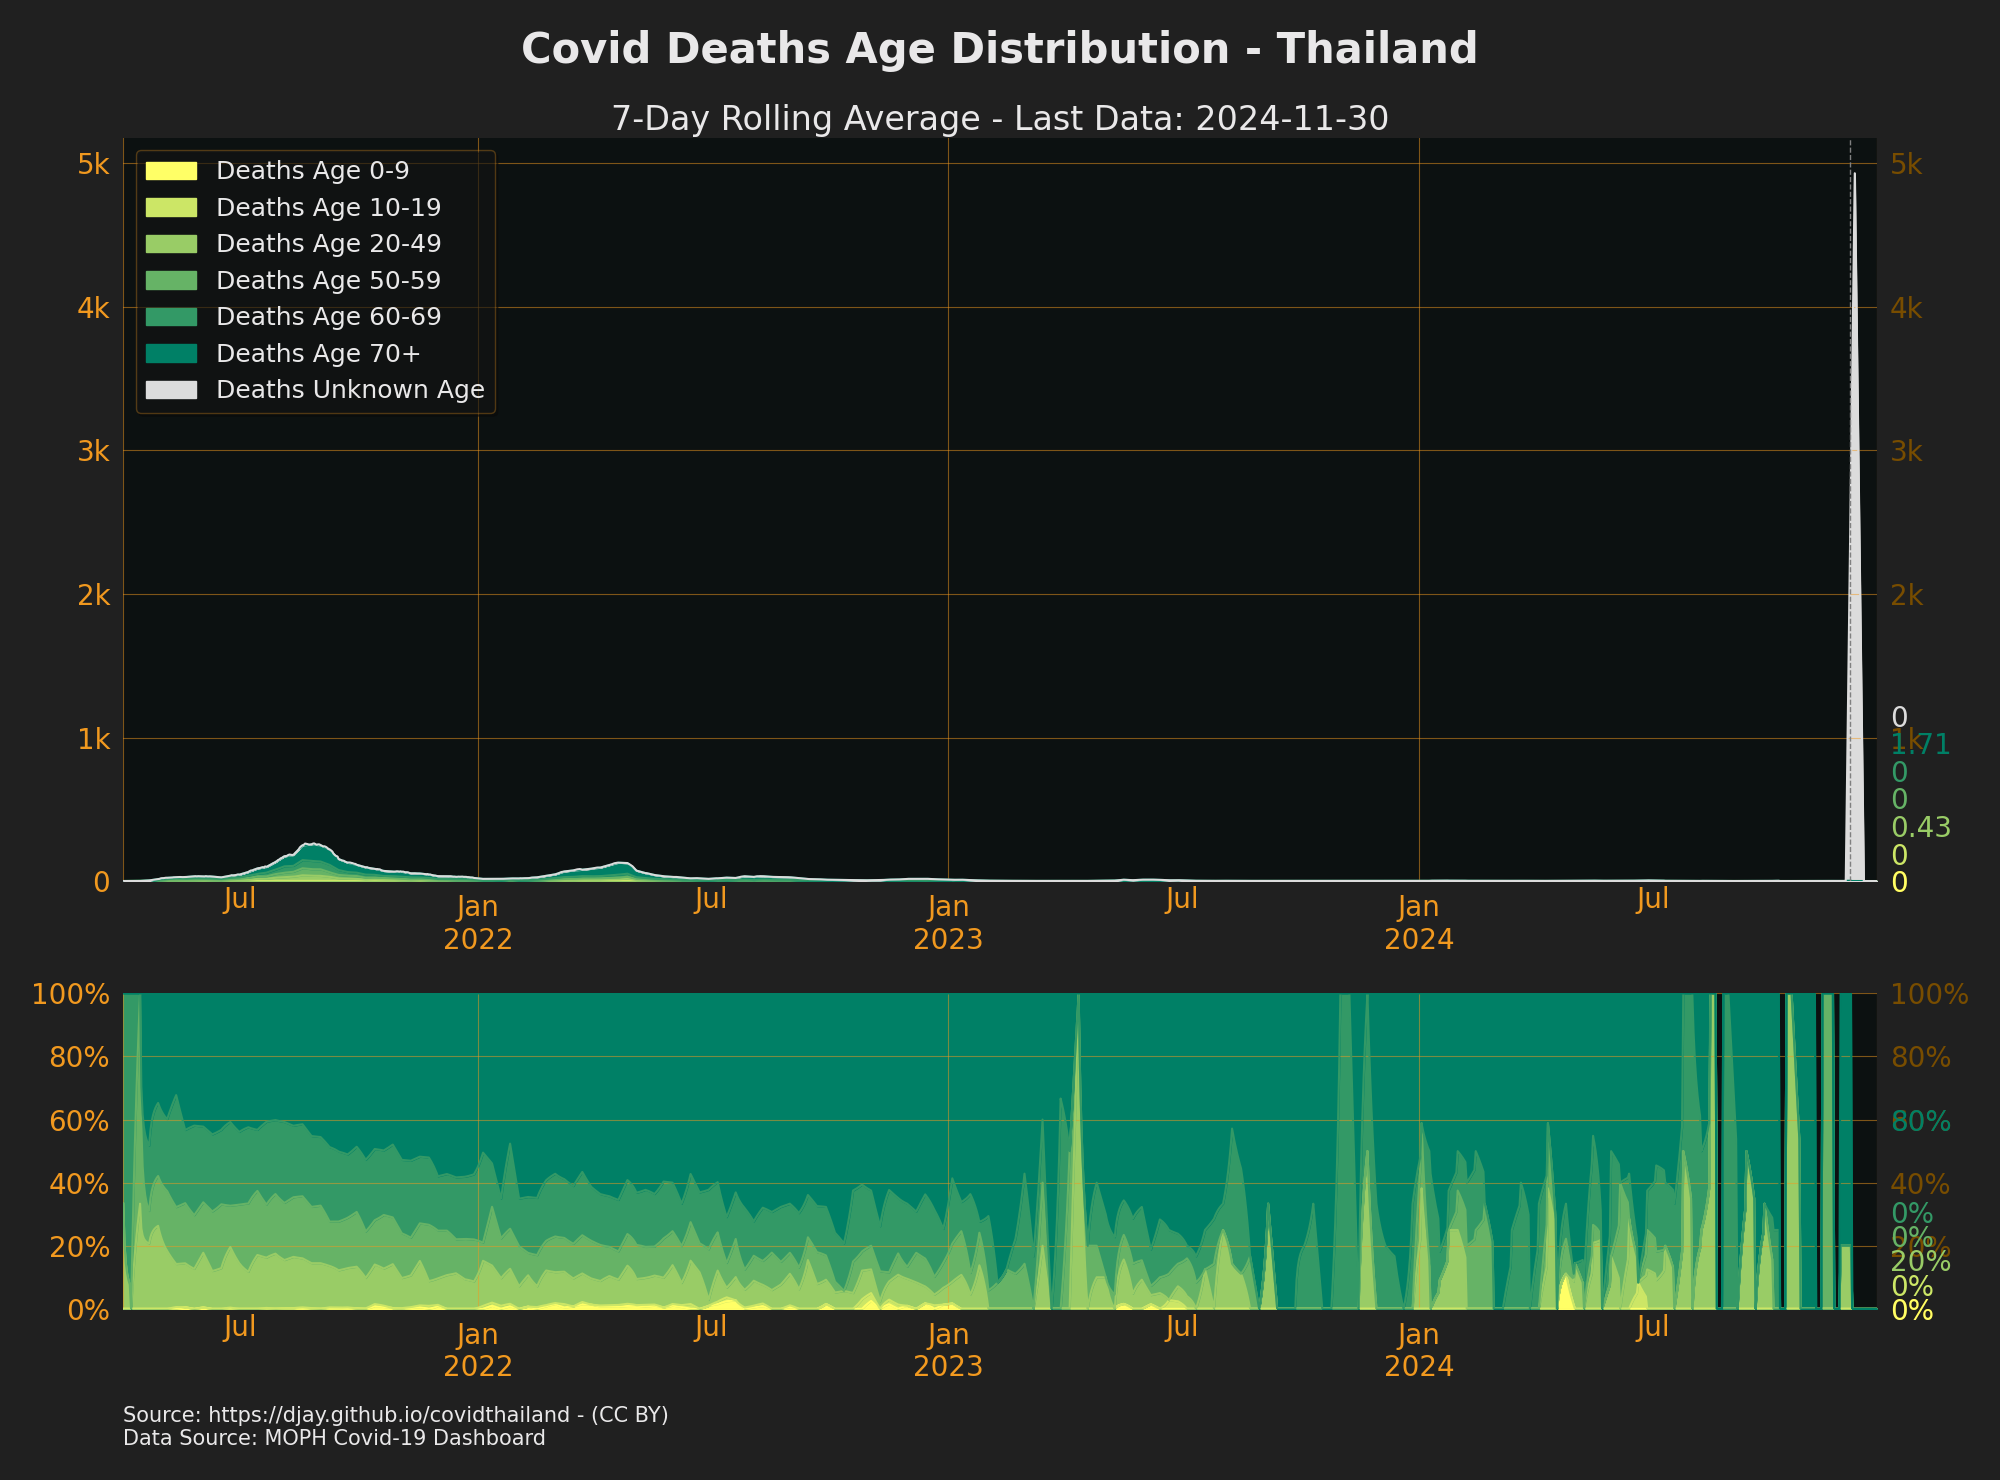
Task: Click the 0.43 value annotation on the right
Action: pos(1921,828)
